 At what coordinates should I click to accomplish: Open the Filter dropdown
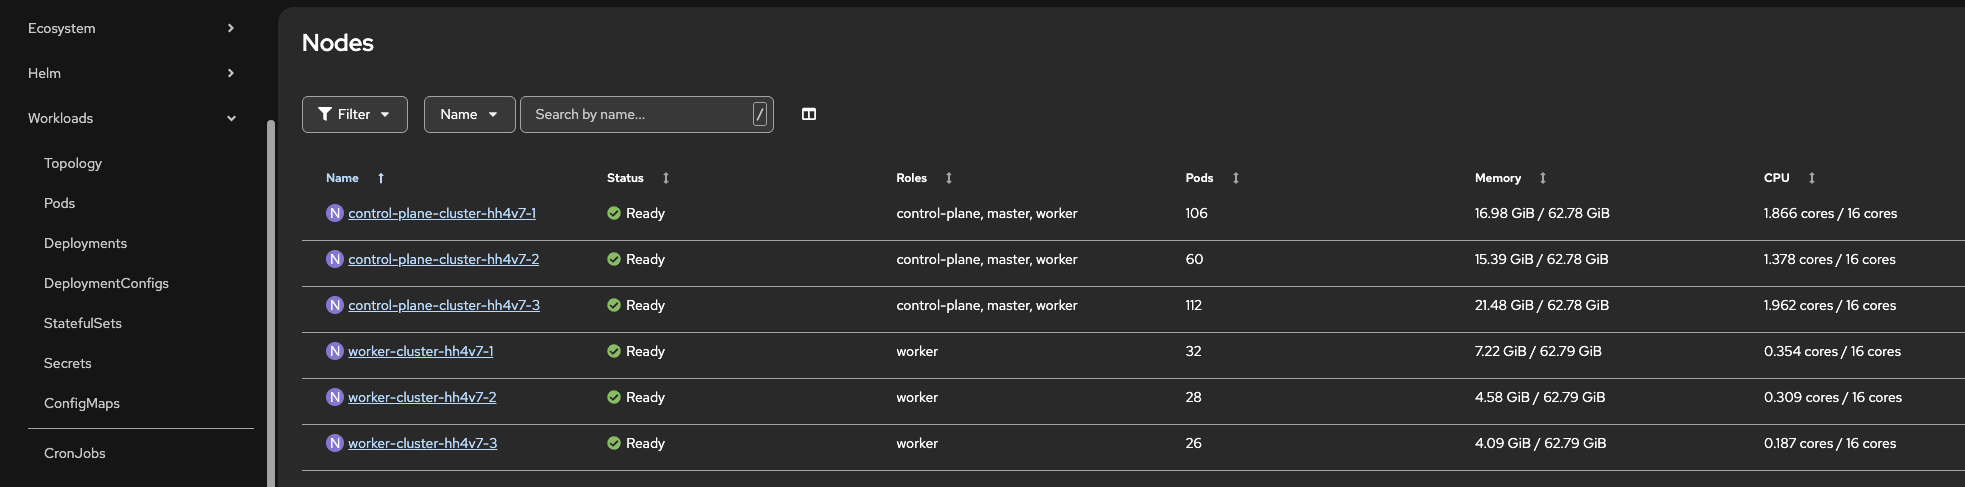click(x=354, y=114)
